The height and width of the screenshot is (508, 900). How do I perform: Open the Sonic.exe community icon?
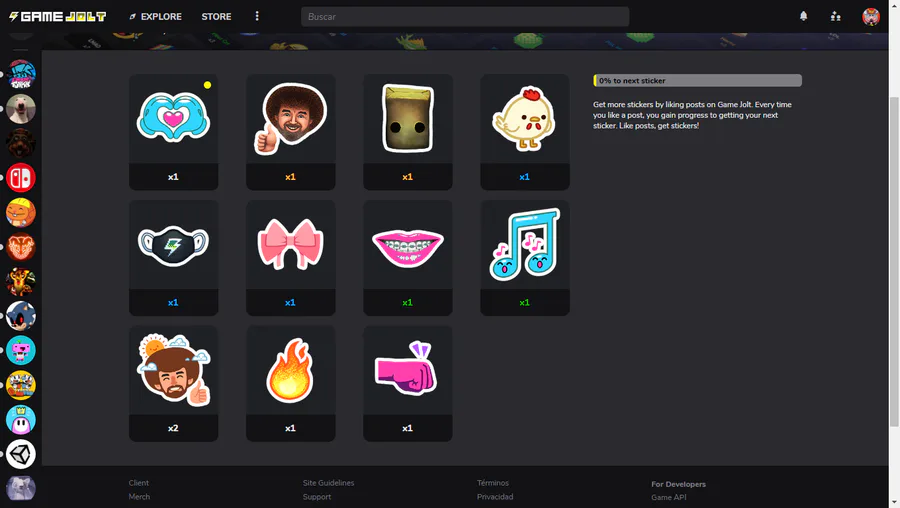(21, 316)
